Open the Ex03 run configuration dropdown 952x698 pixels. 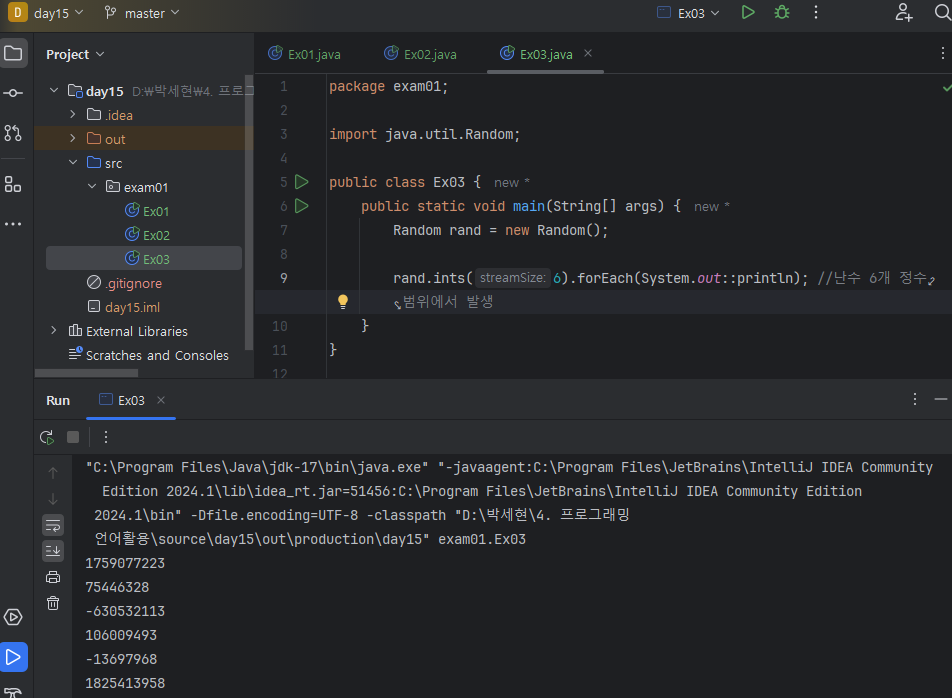688,13
